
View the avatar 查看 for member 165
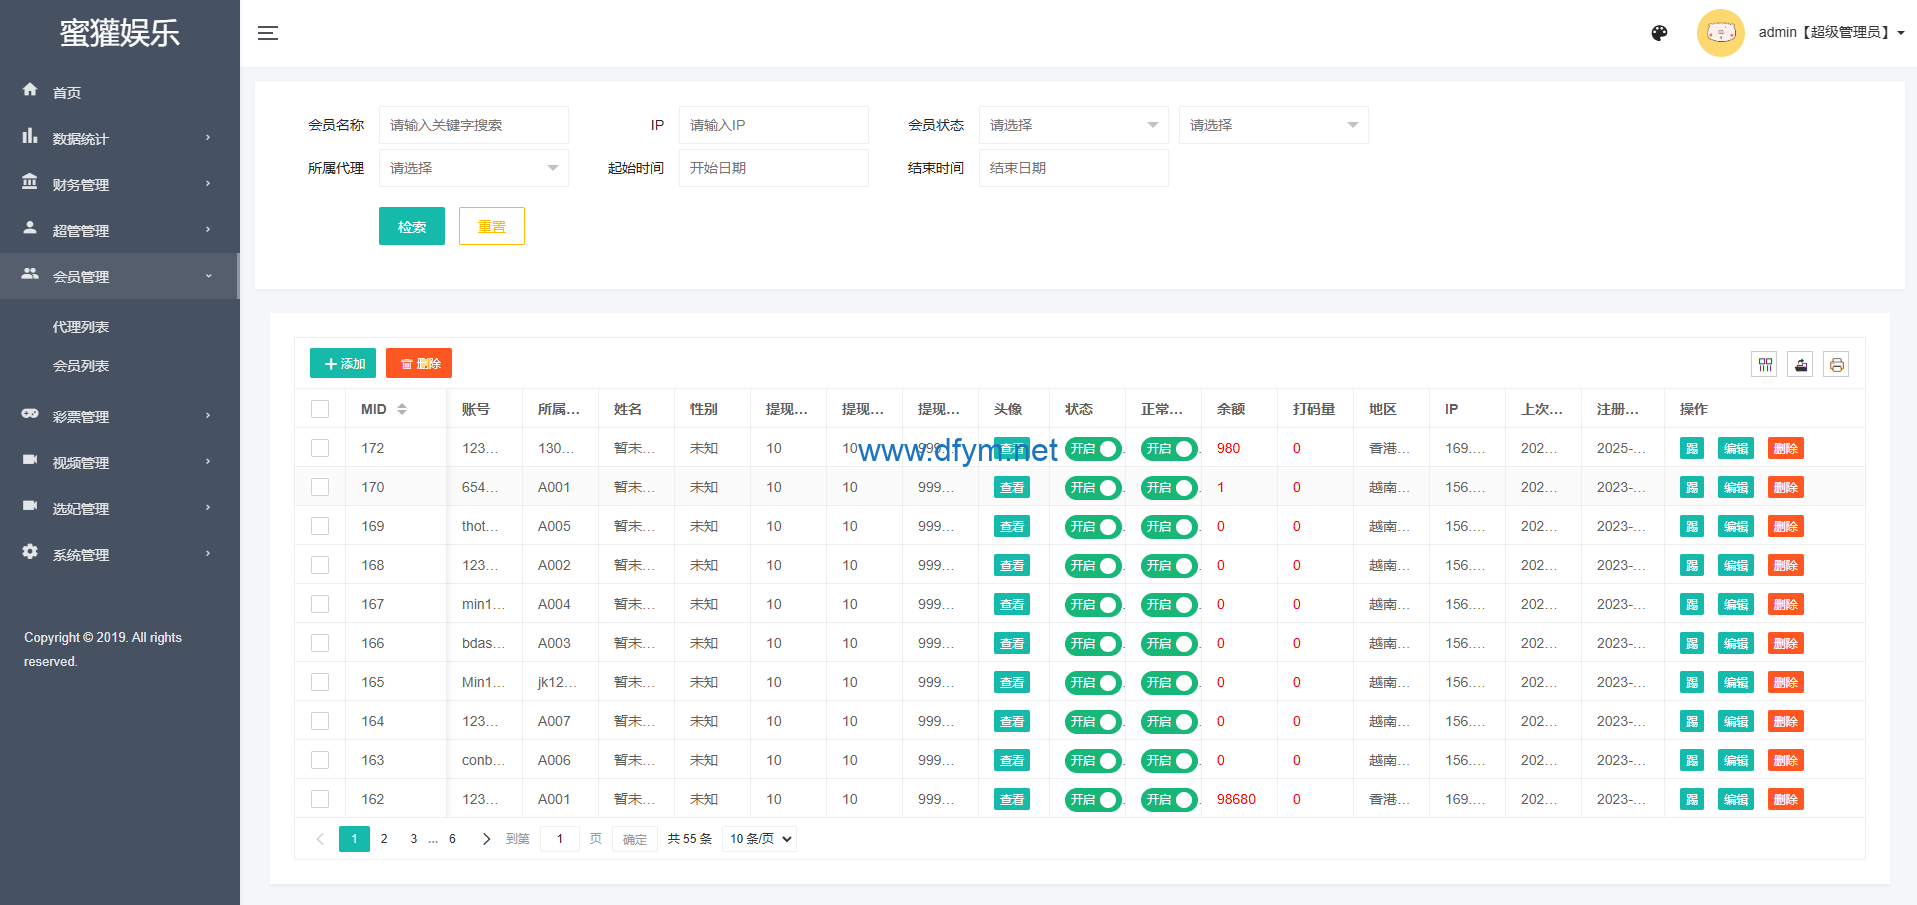(1012, 683)
